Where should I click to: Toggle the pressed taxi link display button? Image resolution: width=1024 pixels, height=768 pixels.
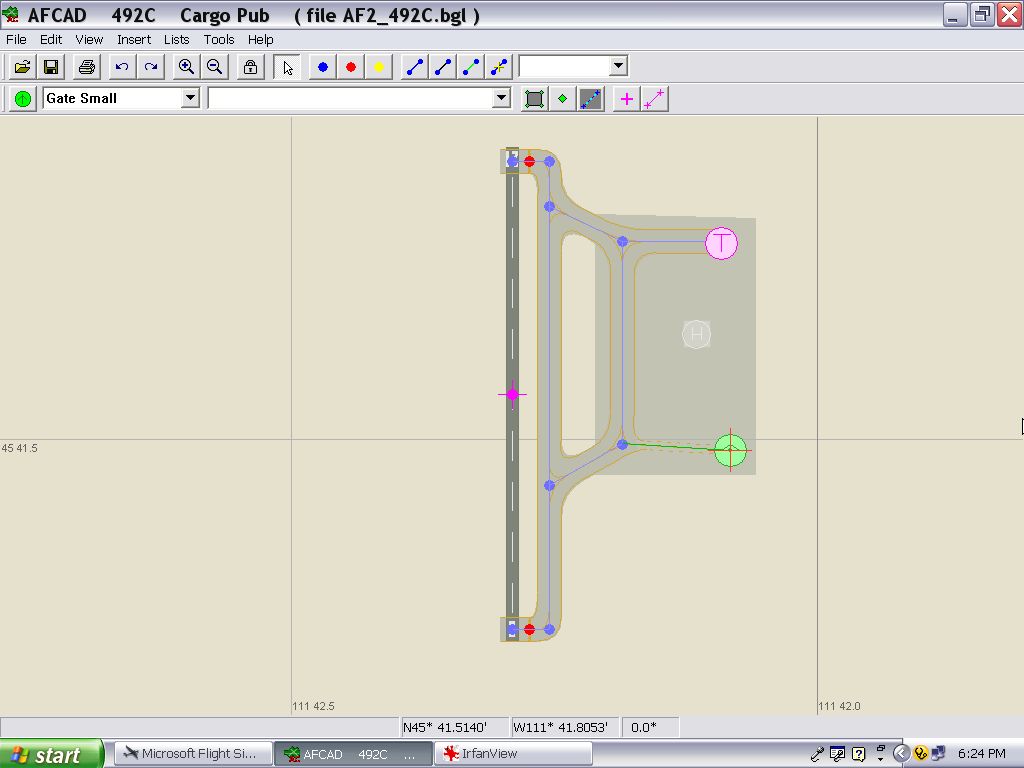pyautogui.click(x=590, y=98)
